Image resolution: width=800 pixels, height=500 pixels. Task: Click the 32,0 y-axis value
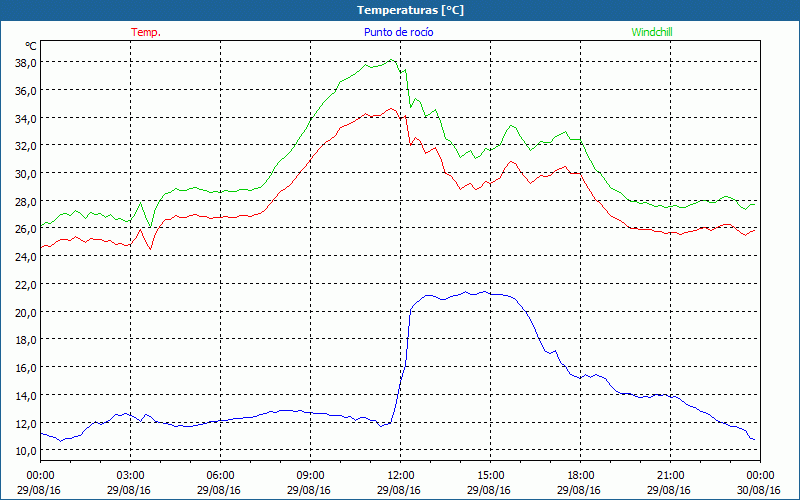pos(26,146)
